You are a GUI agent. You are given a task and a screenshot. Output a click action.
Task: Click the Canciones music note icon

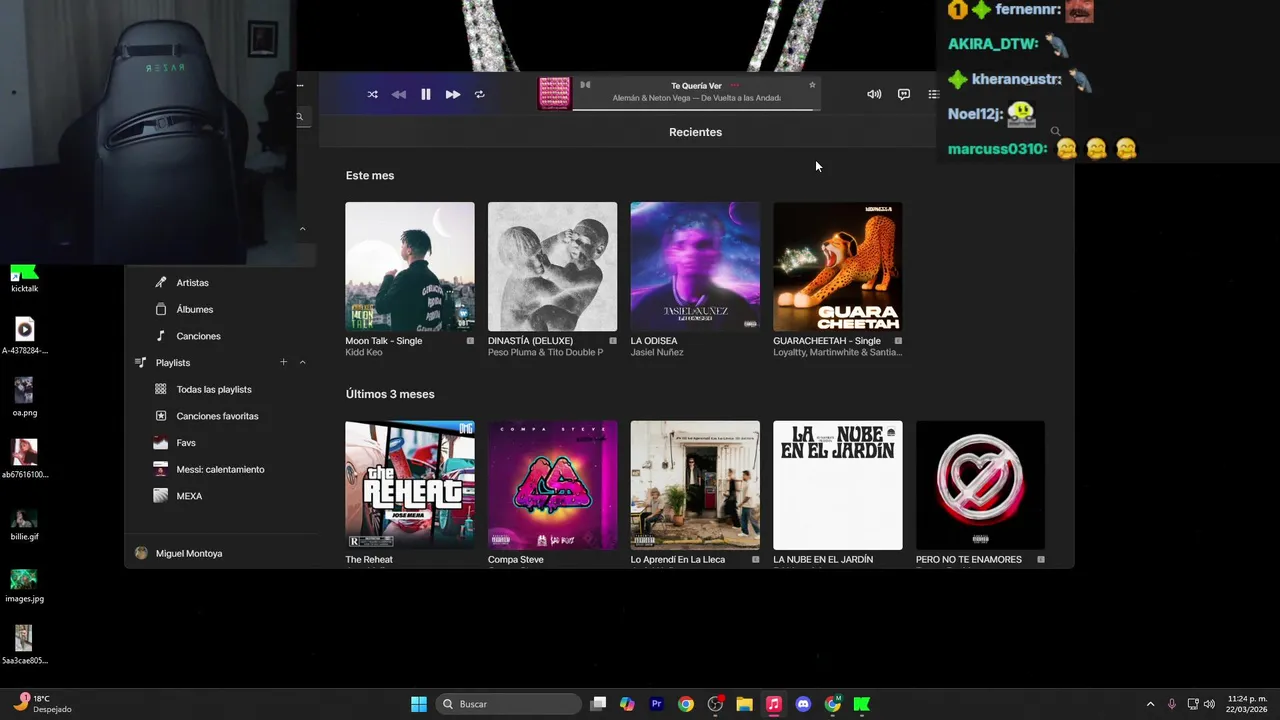[161, 336]
